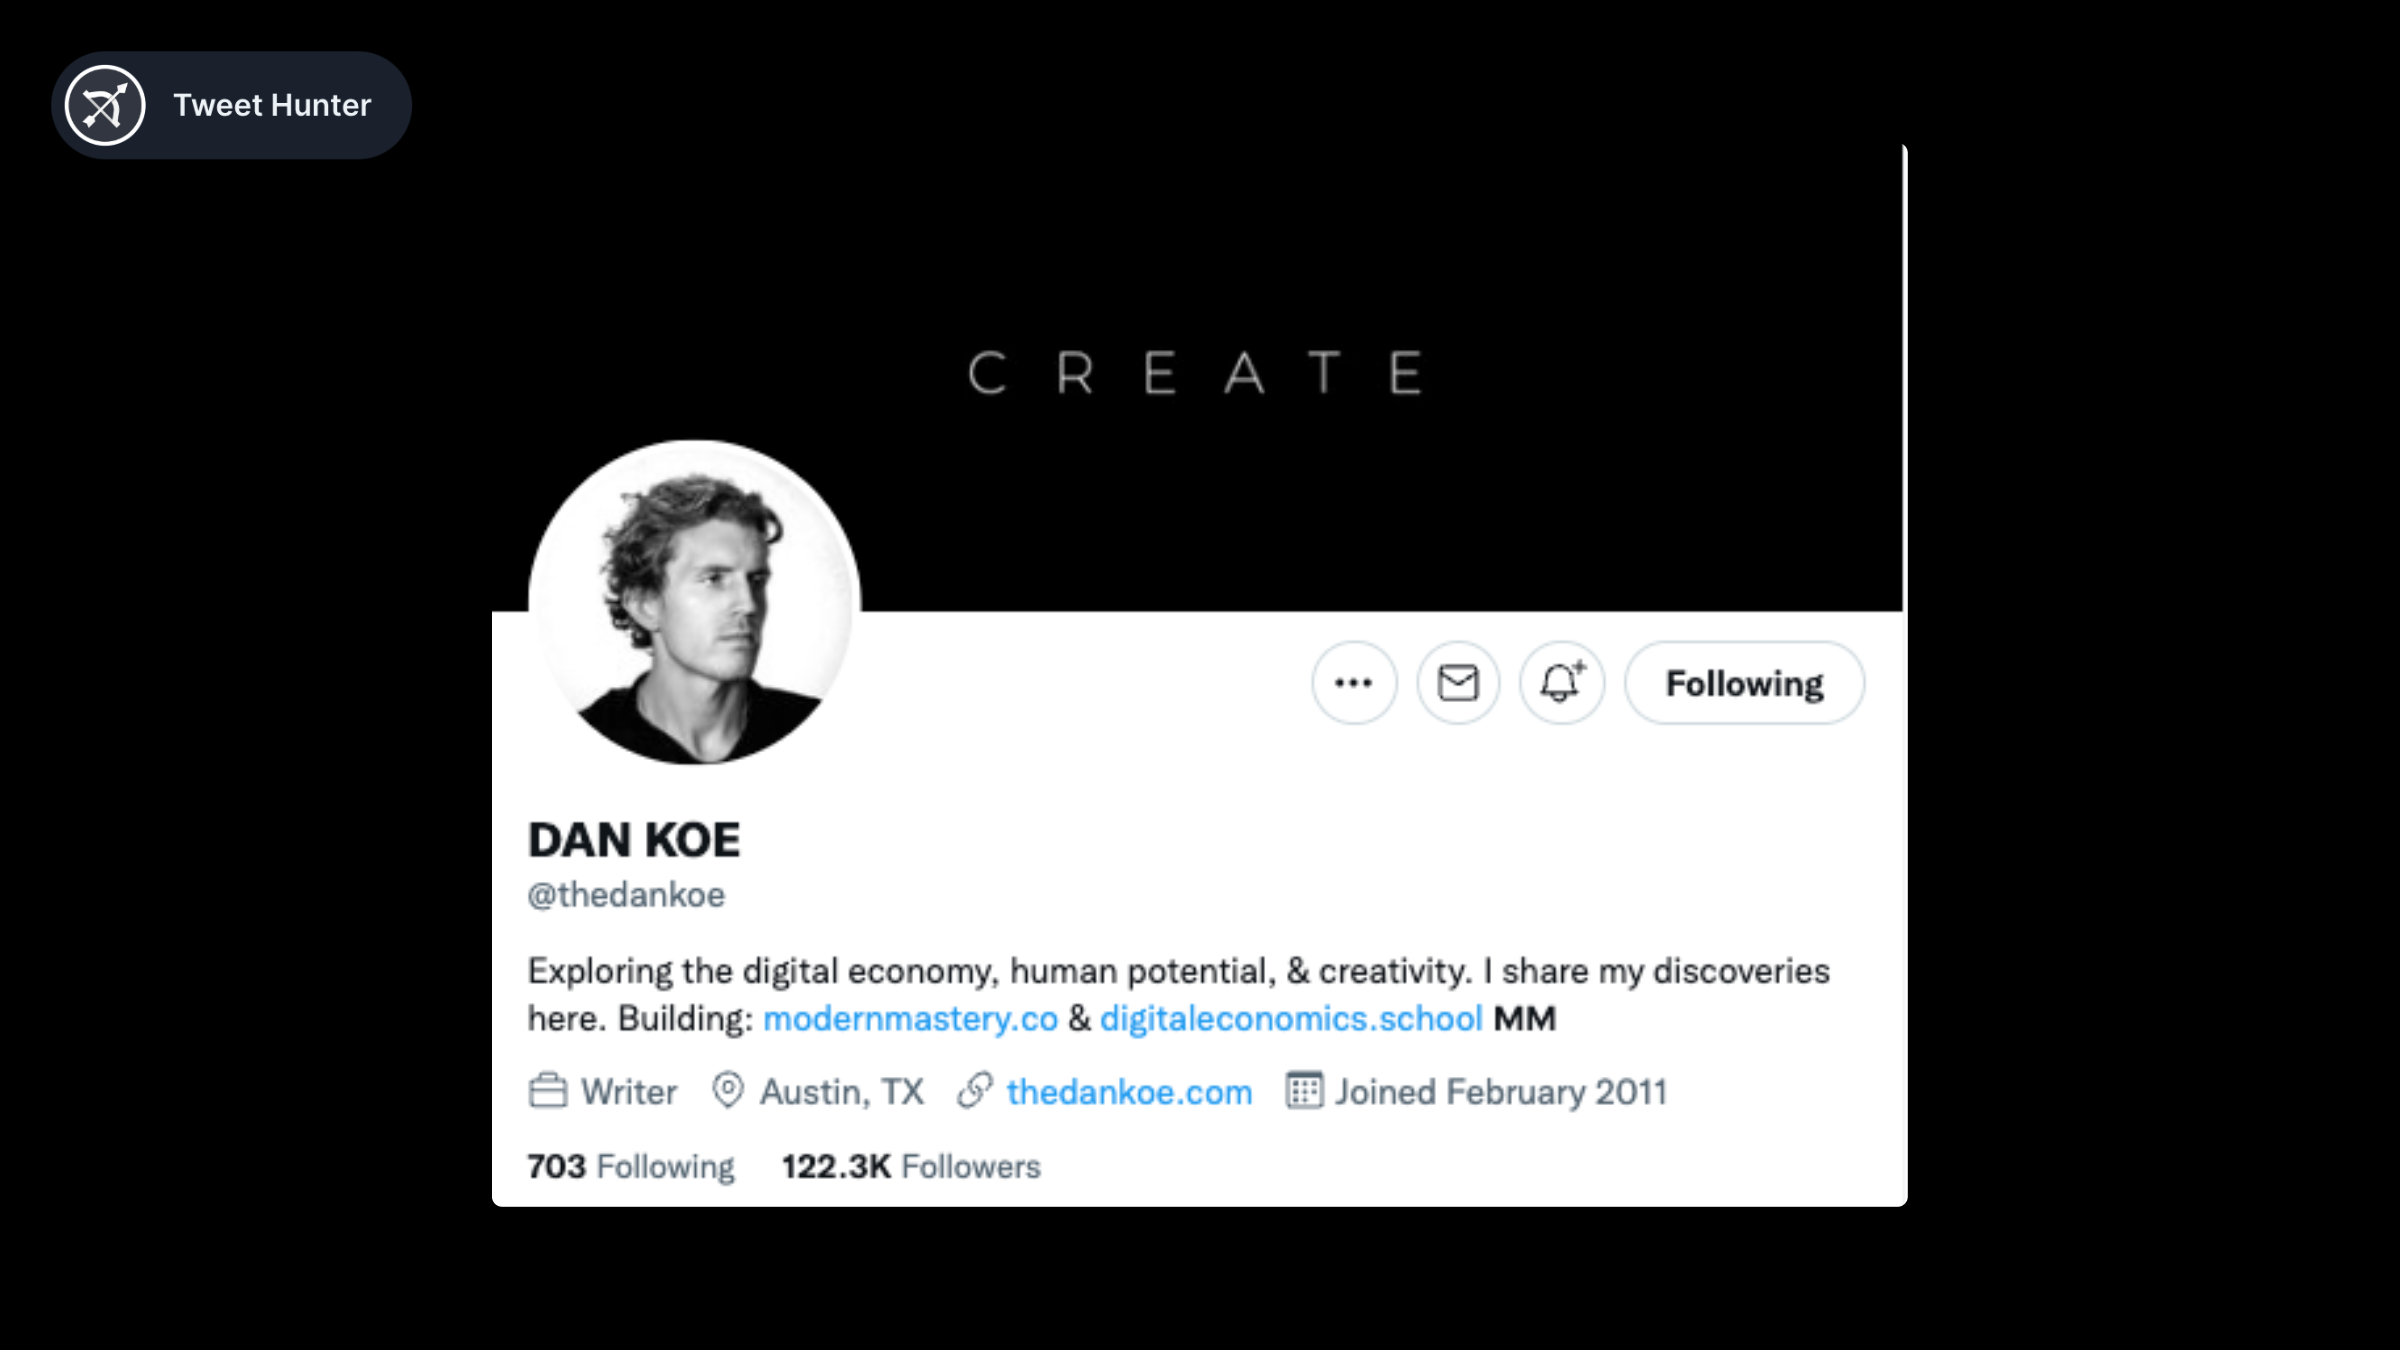This screenshot has width=2400, height=1350.
Task: Open the modernmastery.co link
Action: pyautogui.click(x=910, y=1018)
